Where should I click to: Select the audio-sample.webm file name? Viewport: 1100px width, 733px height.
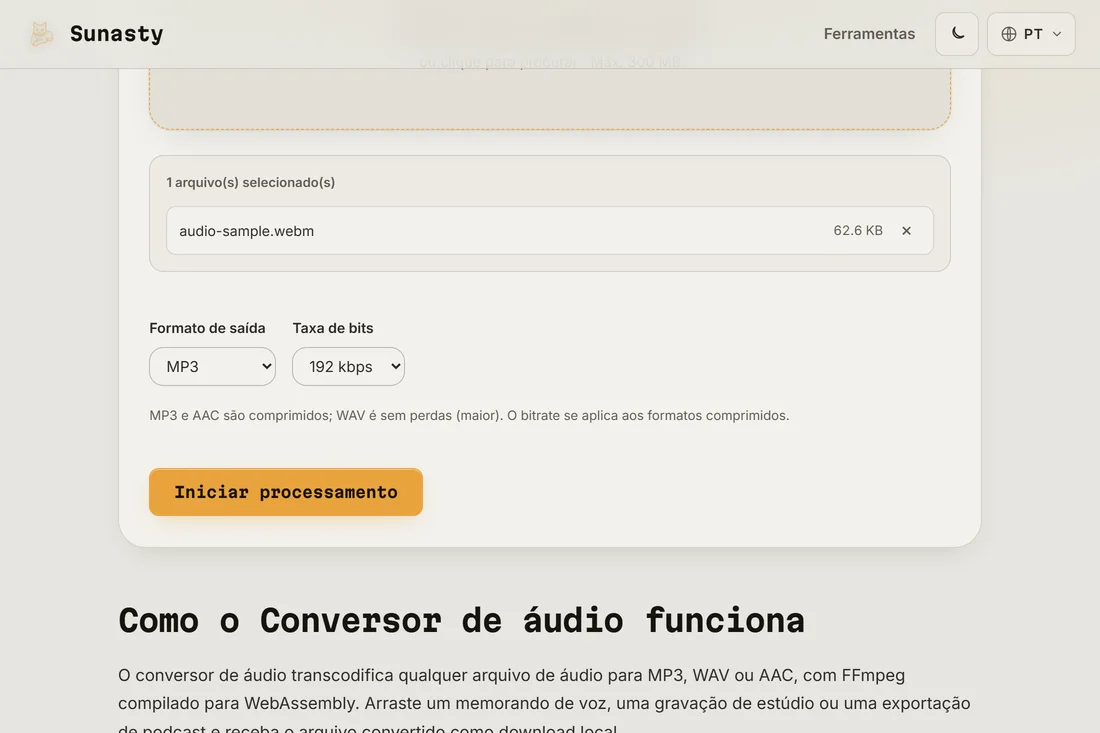[246, 231]
